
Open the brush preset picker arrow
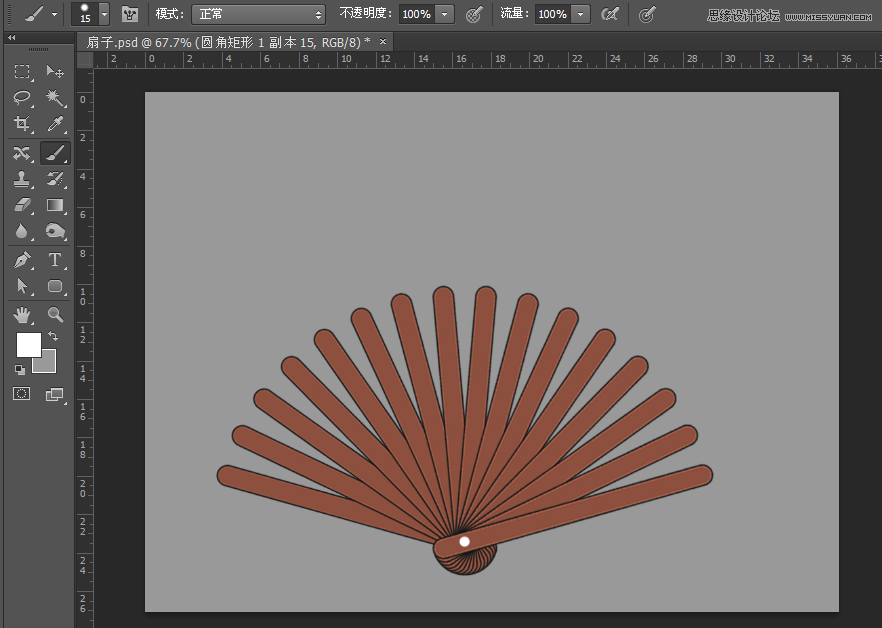104,15
